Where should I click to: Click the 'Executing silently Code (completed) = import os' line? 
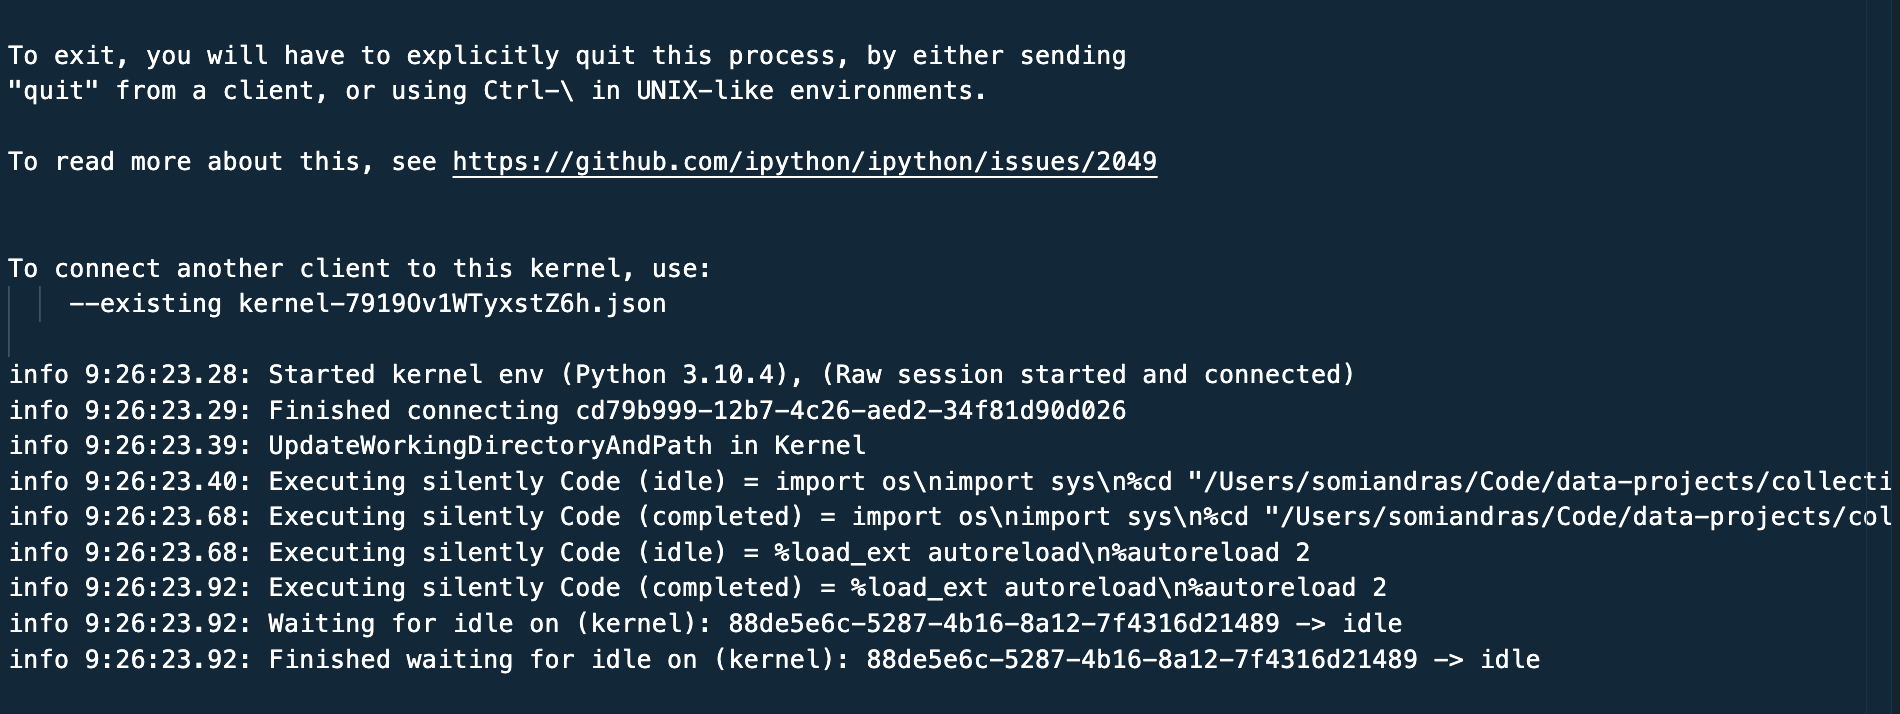[x=937, y=517]
